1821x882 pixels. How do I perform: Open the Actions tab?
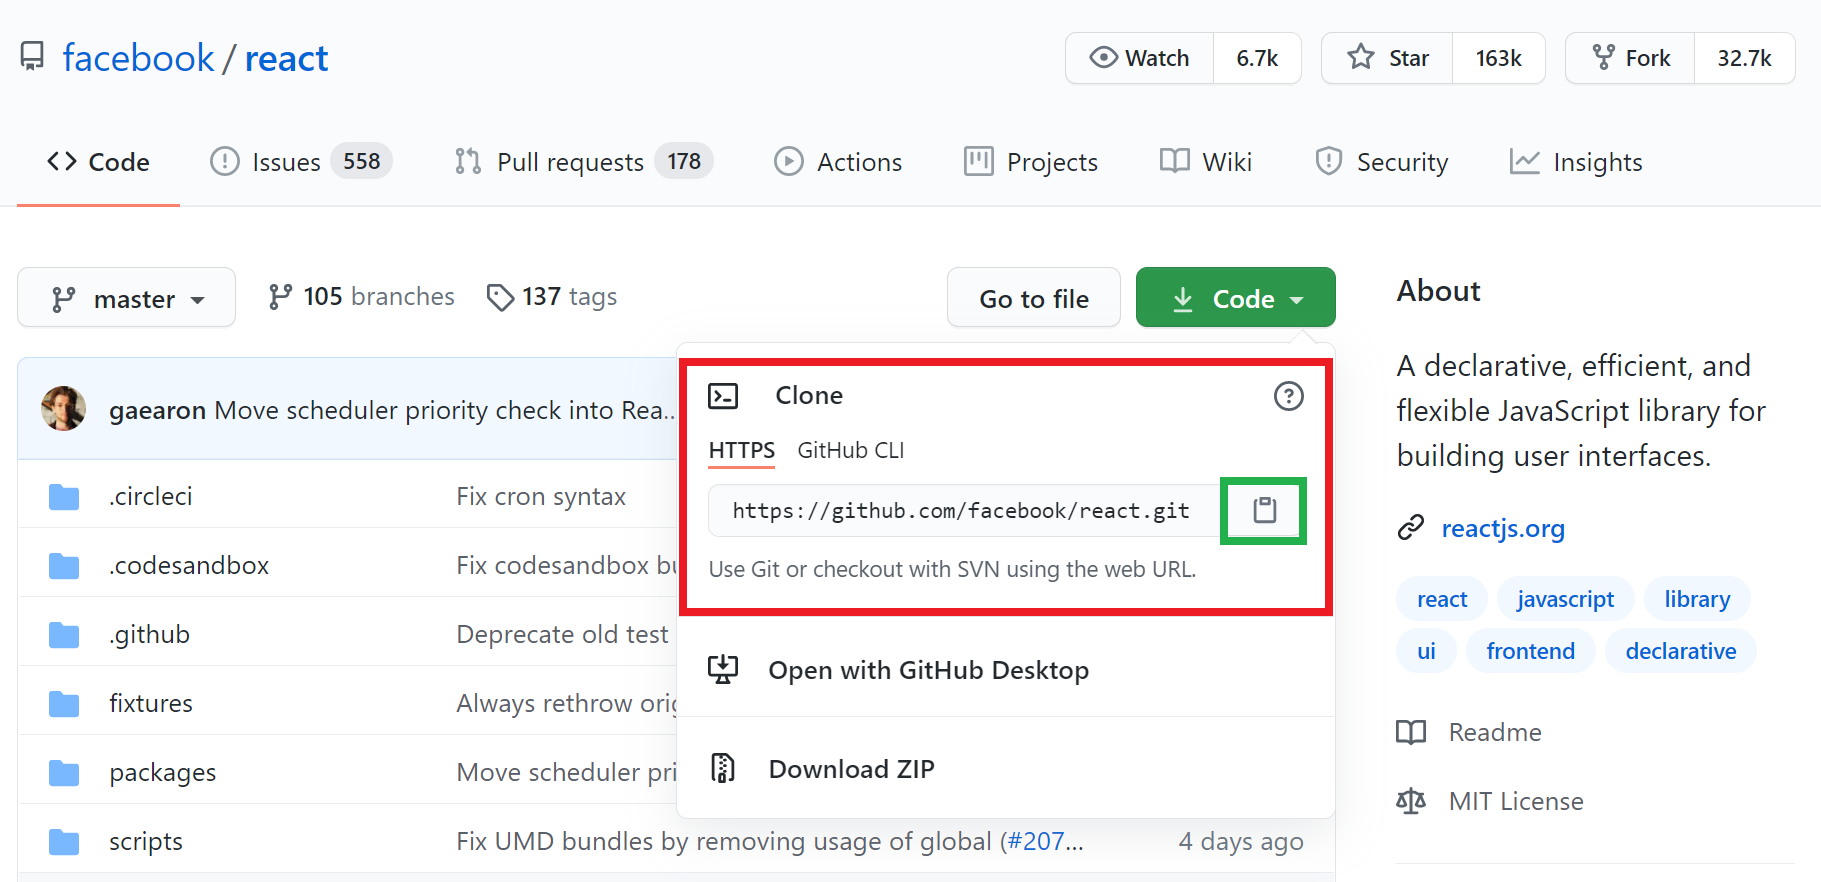pyautogui.click(x=838, y=162)
